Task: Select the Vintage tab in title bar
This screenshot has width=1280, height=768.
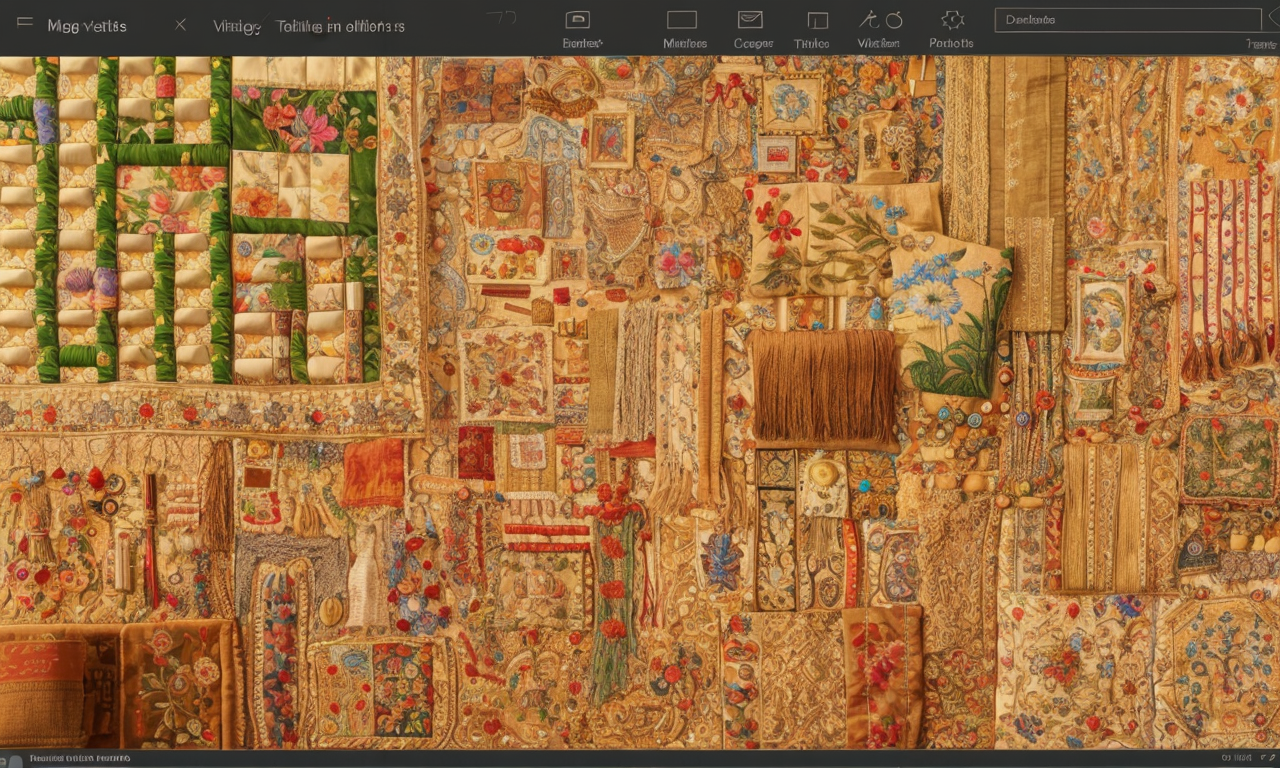Action: point(237,26)
